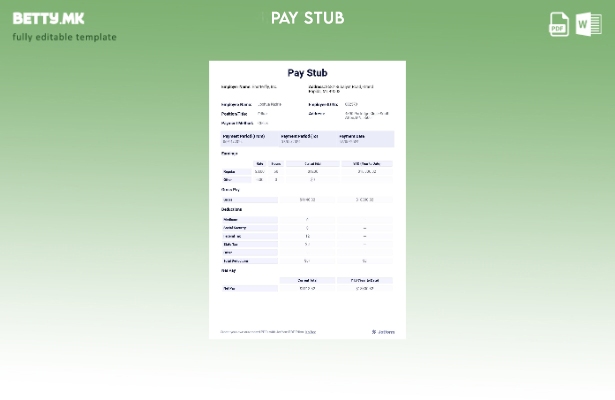615x400 pixels.
Task: Click the 'fully editable template' text
Action: (64, 37)
